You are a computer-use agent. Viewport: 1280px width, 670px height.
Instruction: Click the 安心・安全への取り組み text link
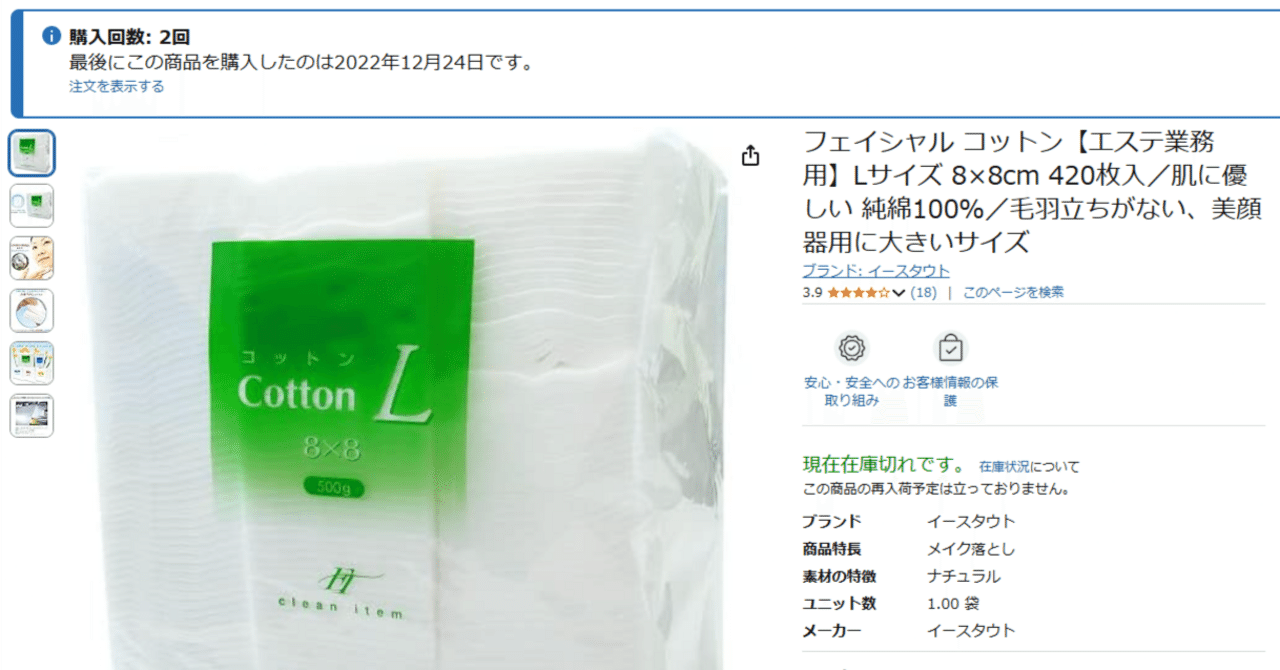[x=852, y=391]
